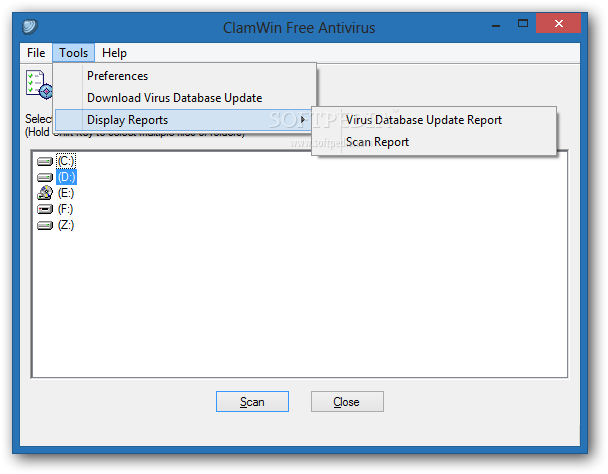Close the open Tools menu

[73, 53]
